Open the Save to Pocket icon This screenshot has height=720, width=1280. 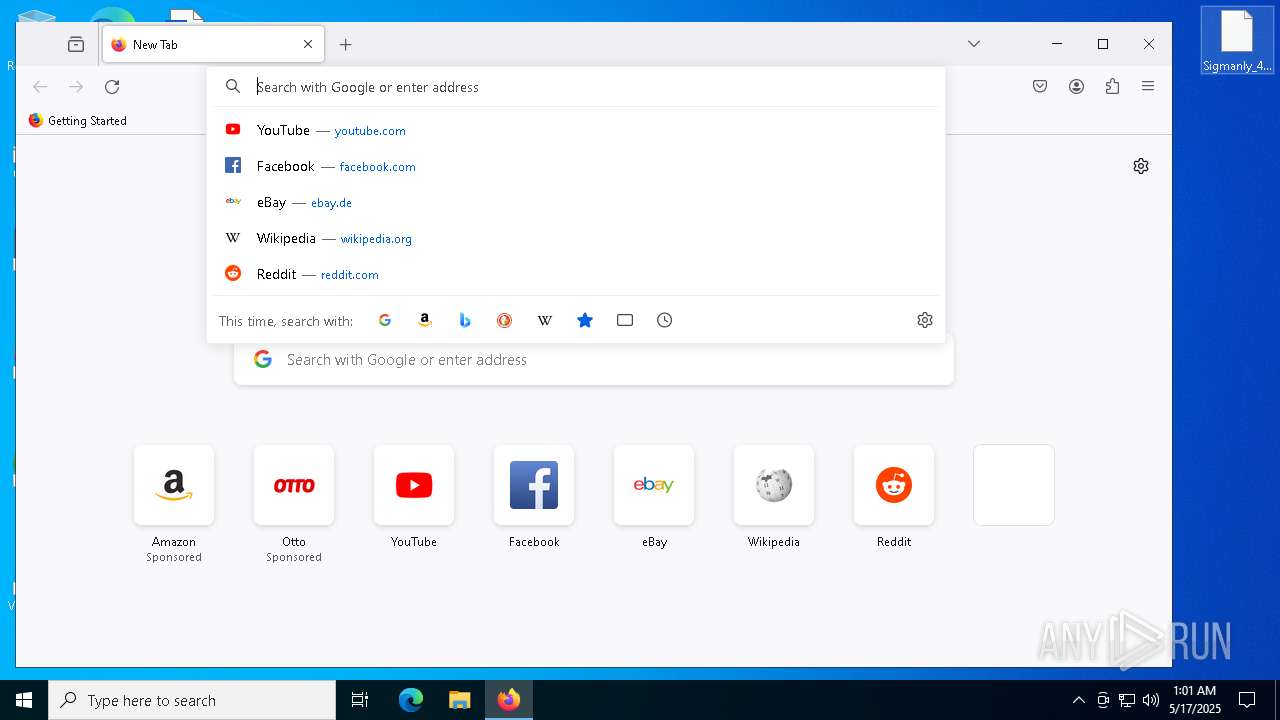point(1040,87)
